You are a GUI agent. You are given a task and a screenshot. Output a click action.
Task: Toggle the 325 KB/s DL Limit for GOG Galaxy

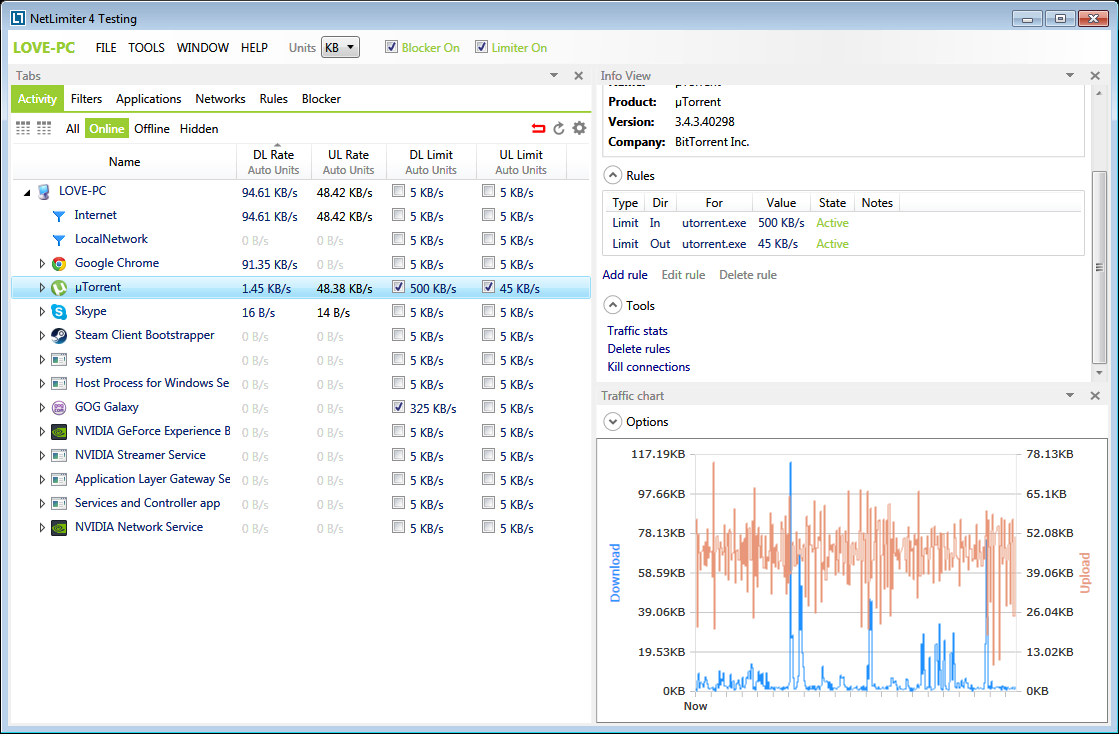pos(398,407)
